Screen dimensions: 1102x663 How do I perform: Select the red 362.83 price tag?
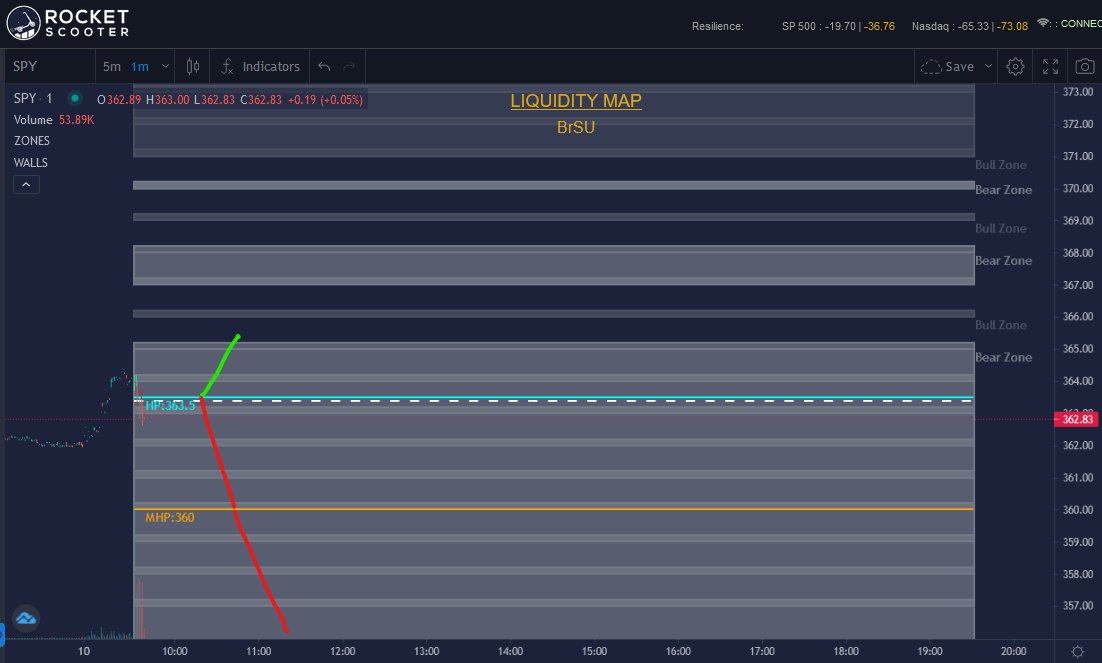pyautogui.click(x=1077, y=419)
